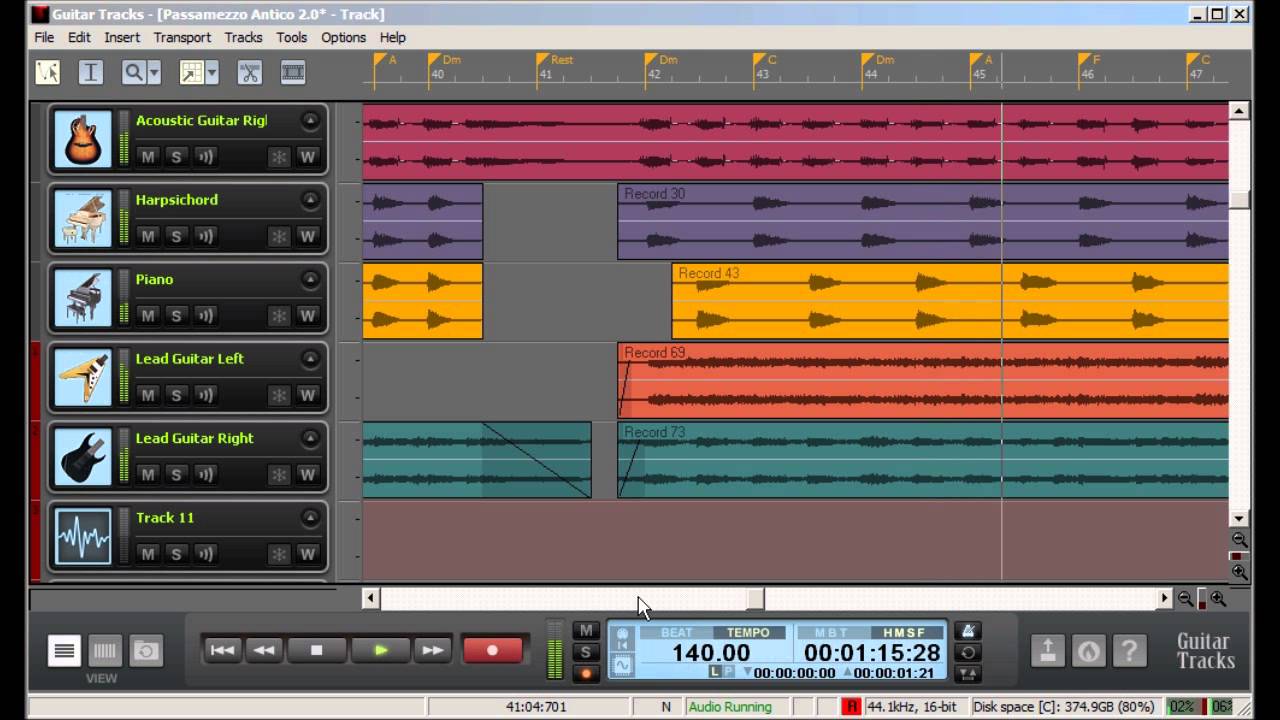Select the Scissors split tool
Image resolution: width=1280 pixels, height=720 pixels.
(249, 72)
